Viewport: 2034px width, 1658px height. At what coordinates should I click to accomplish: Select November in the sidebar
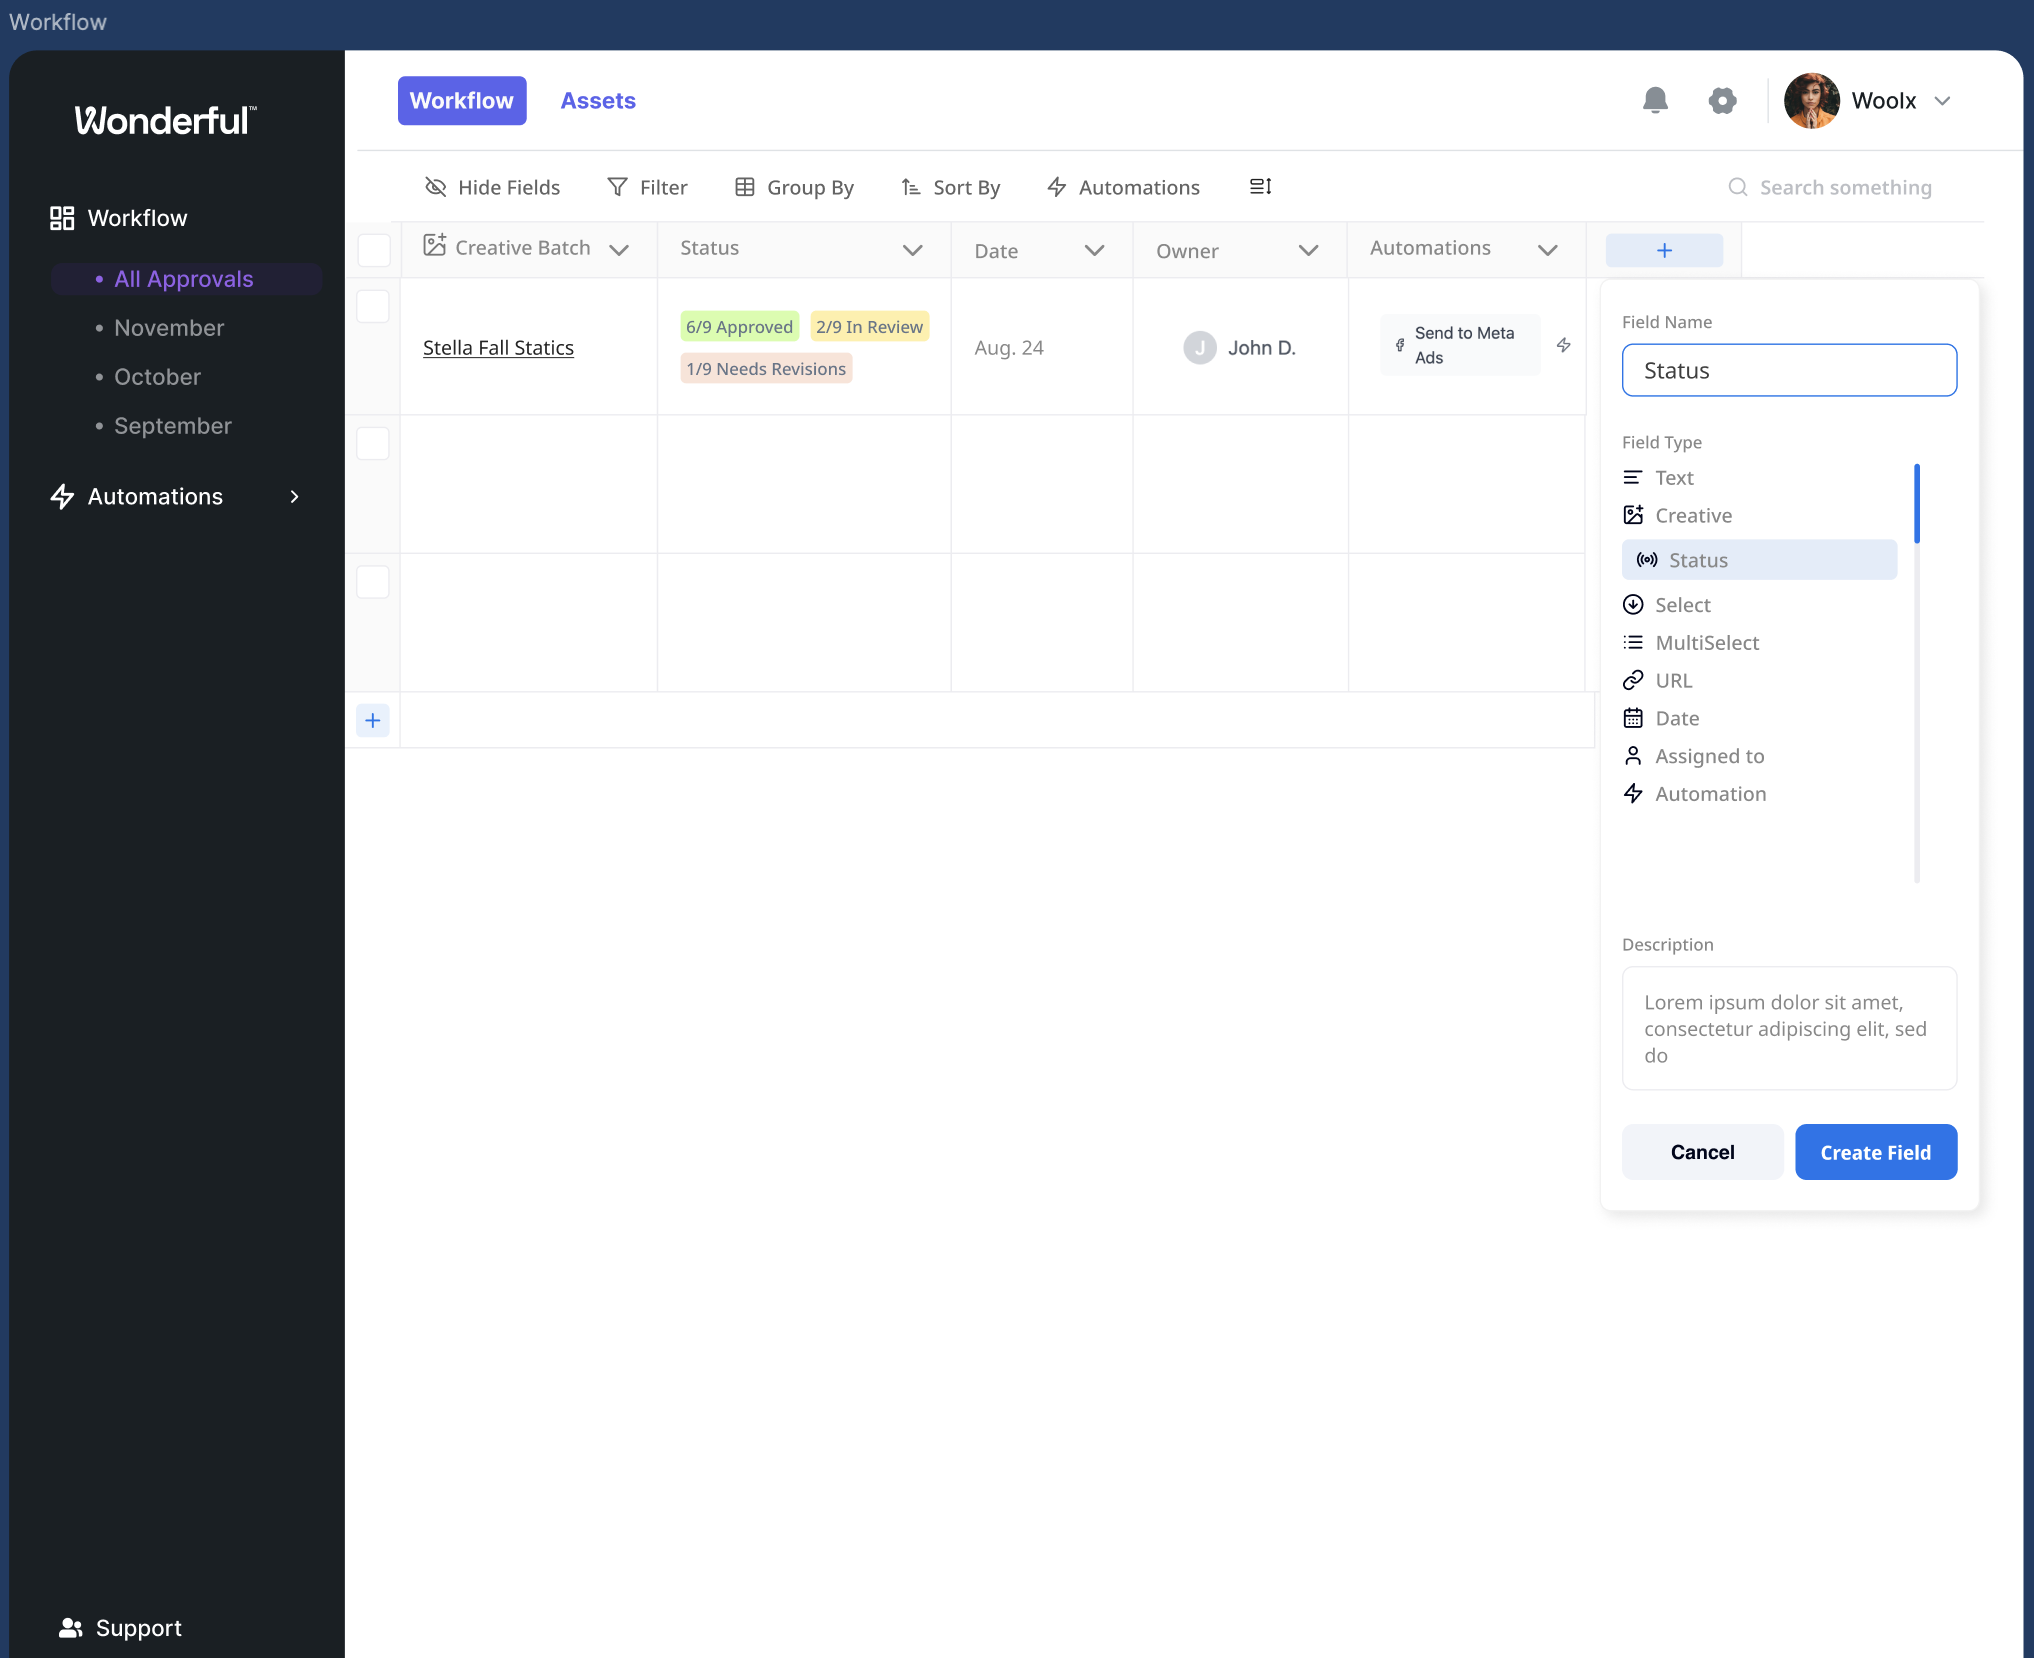point(169,328)
